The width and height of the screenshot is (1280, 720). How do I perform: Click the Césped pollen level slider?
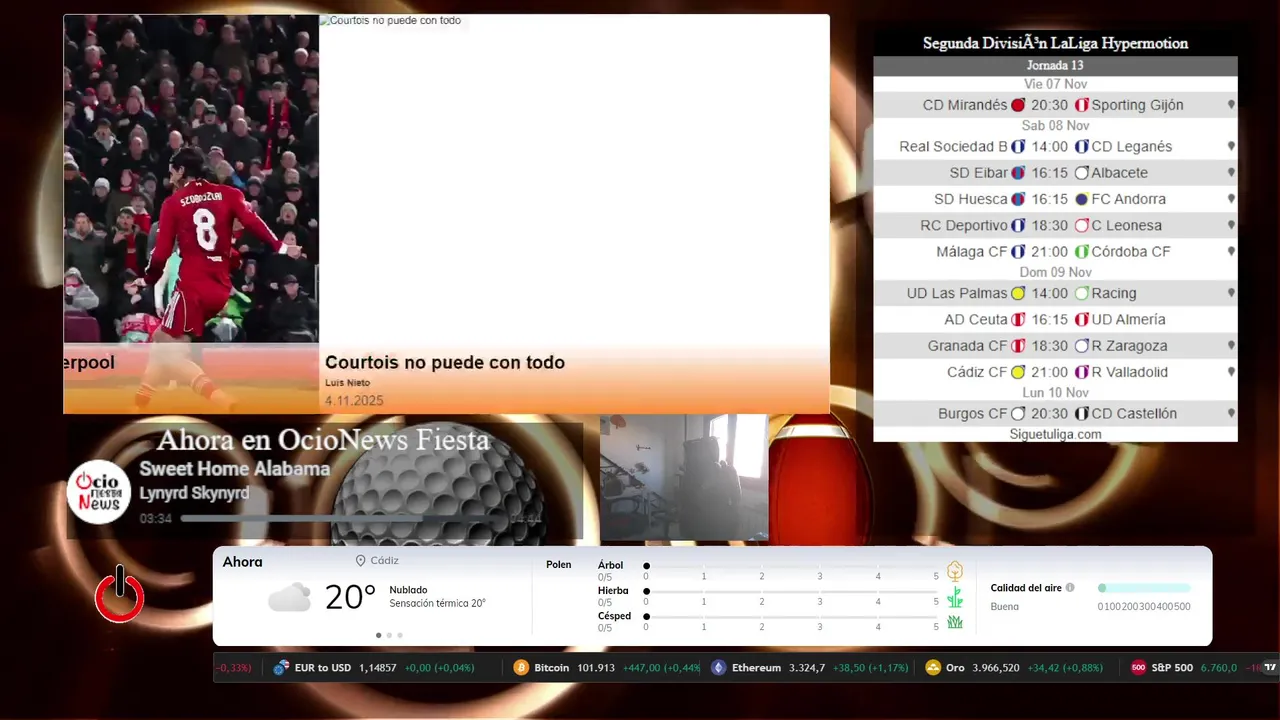[x=791, y=617]
